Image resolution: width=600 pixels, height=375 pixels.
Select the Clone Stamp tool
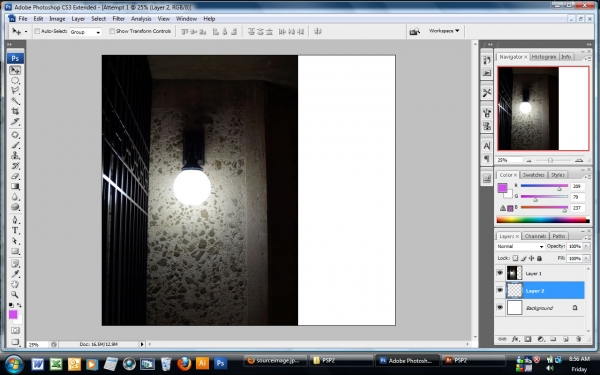[15, 155]
